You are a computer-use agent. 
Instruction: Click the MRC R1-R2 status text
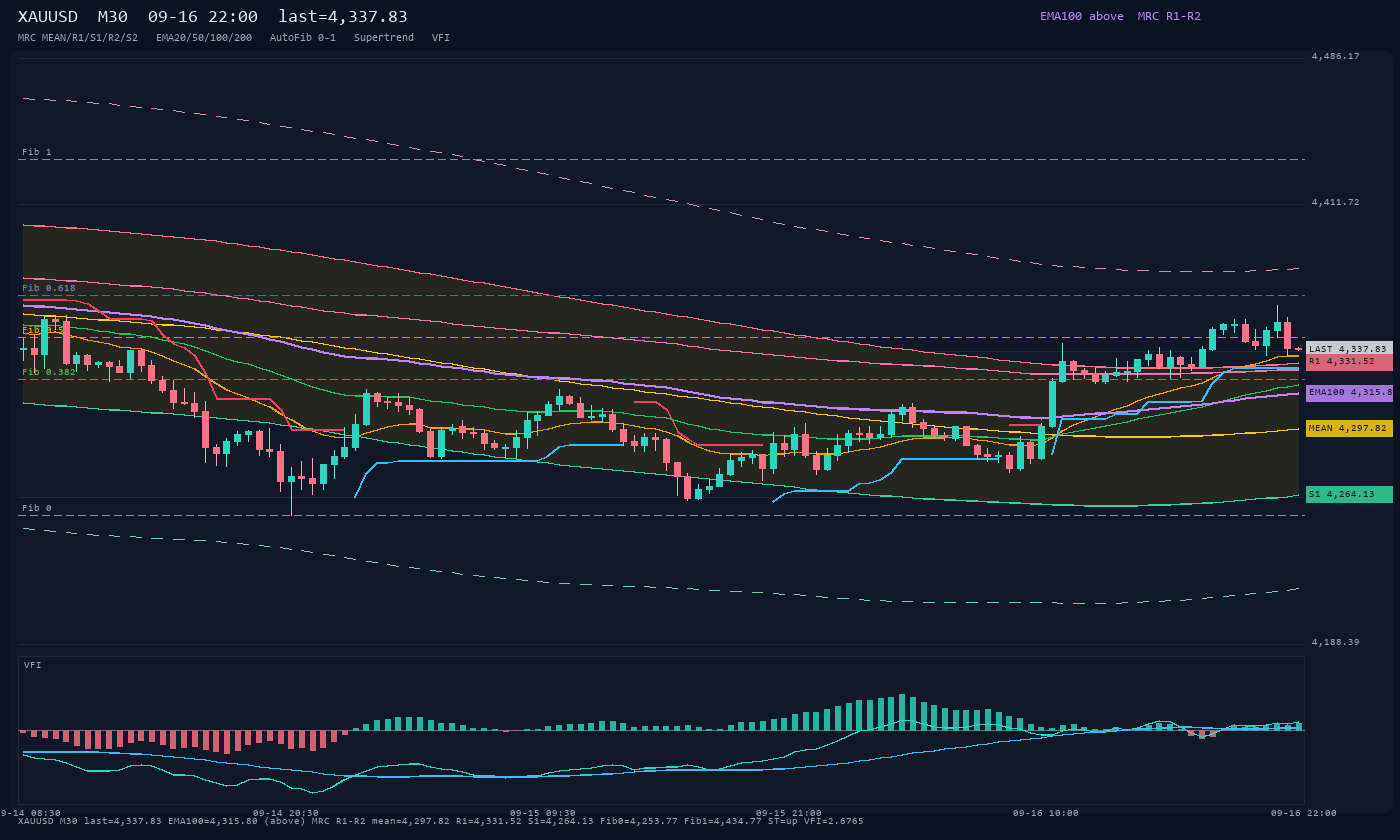click(1169, 16)
